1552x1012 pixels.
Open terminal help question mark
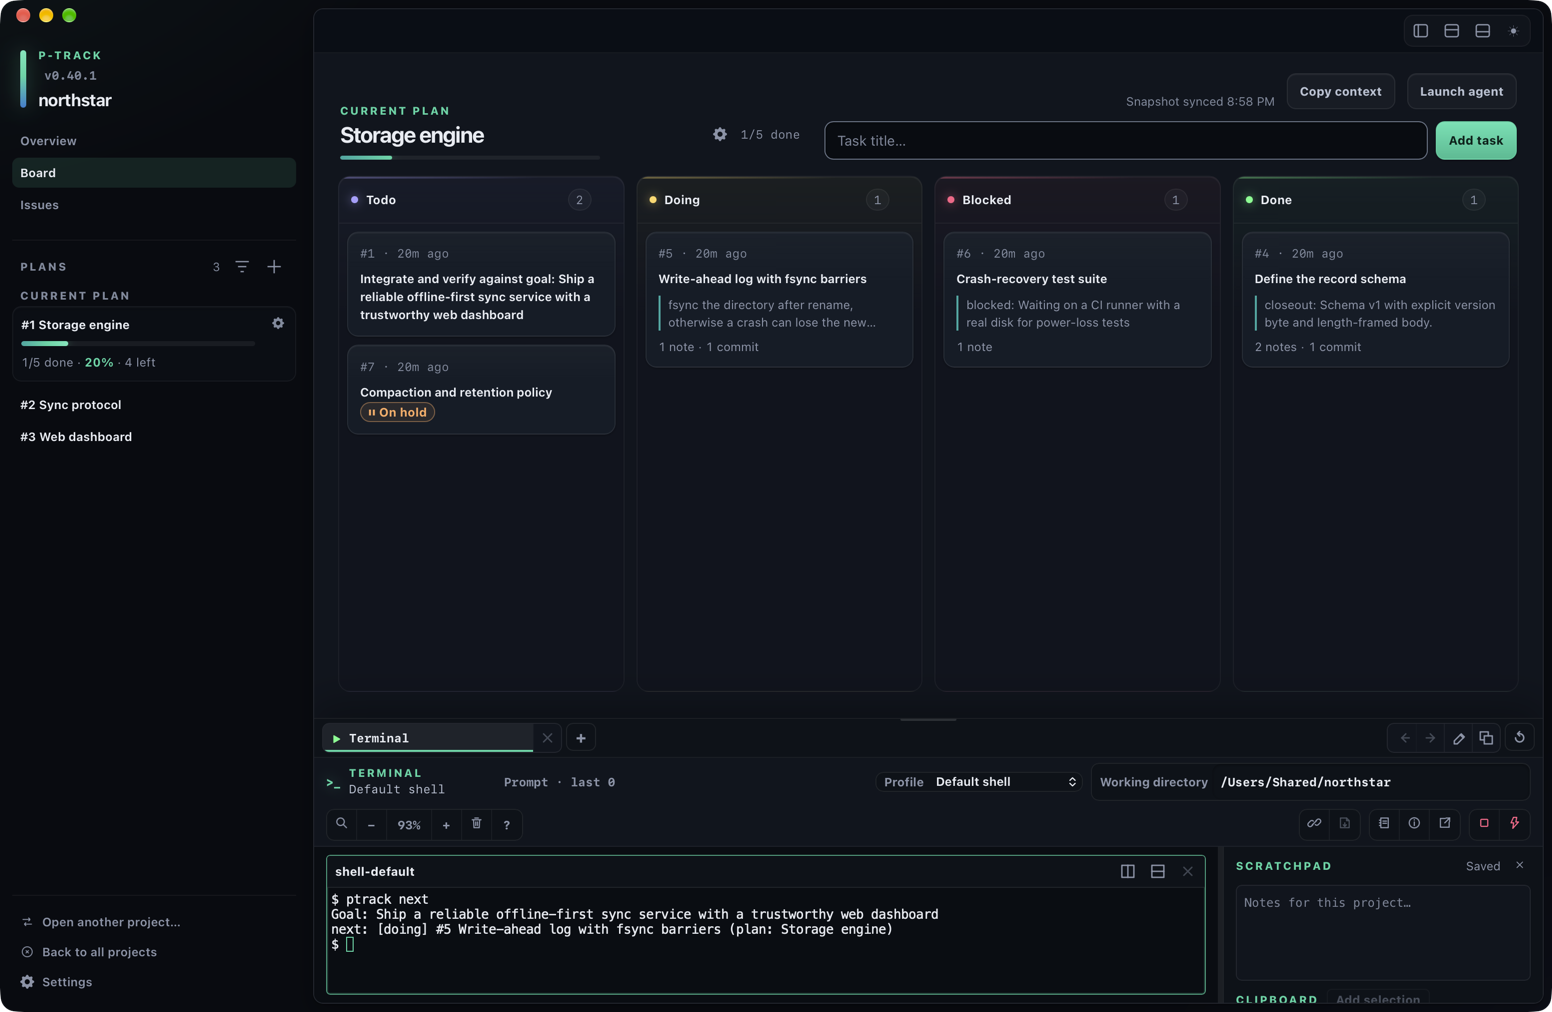507,825
